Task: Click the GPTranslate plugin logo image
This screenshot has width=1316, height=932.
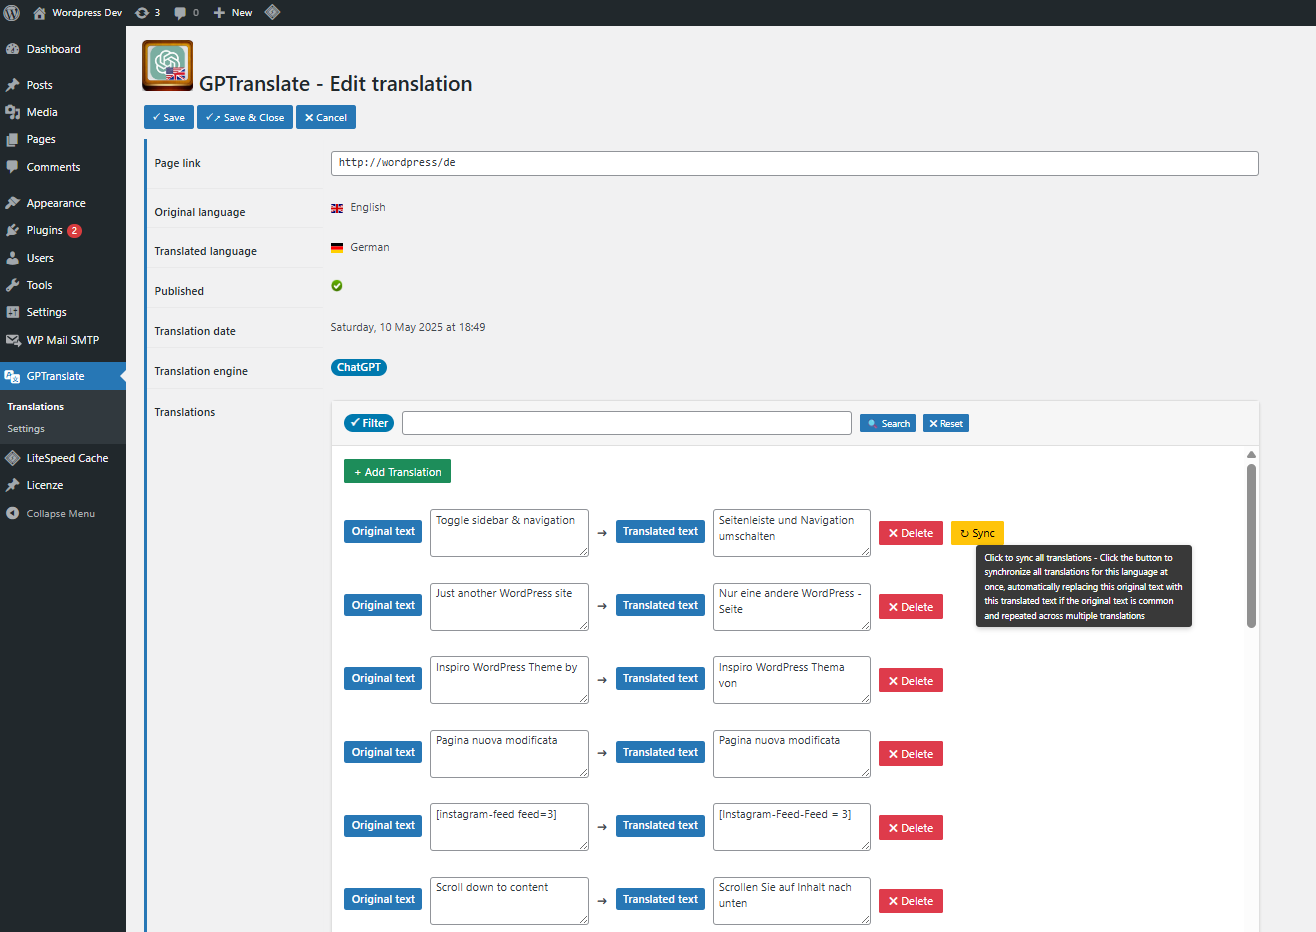Action: pos(167,65)
